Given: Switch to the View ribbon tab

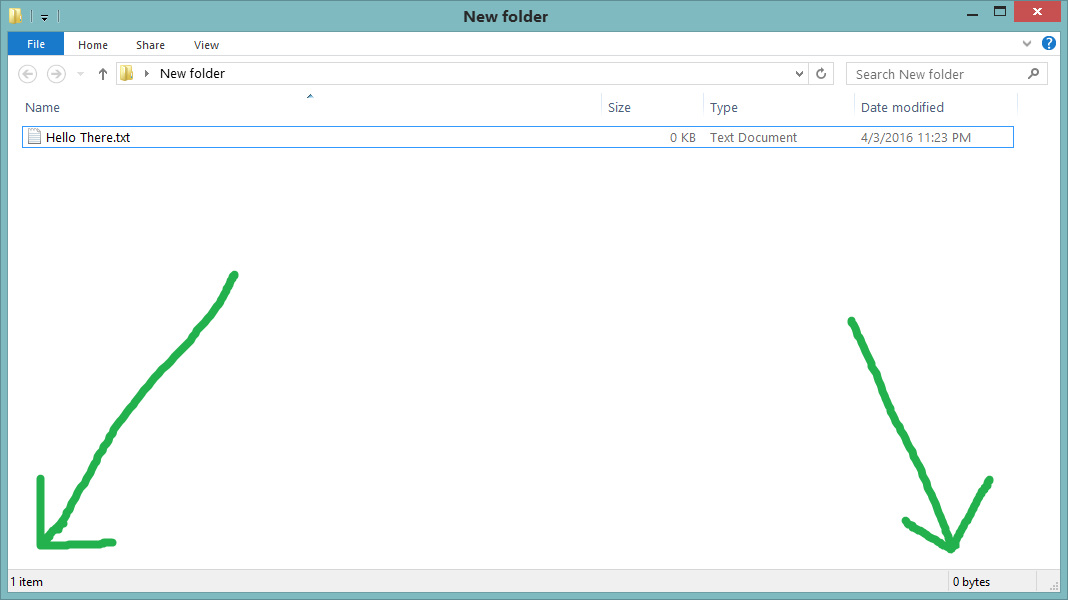Looking at the screenshot, I should (206, 45).
